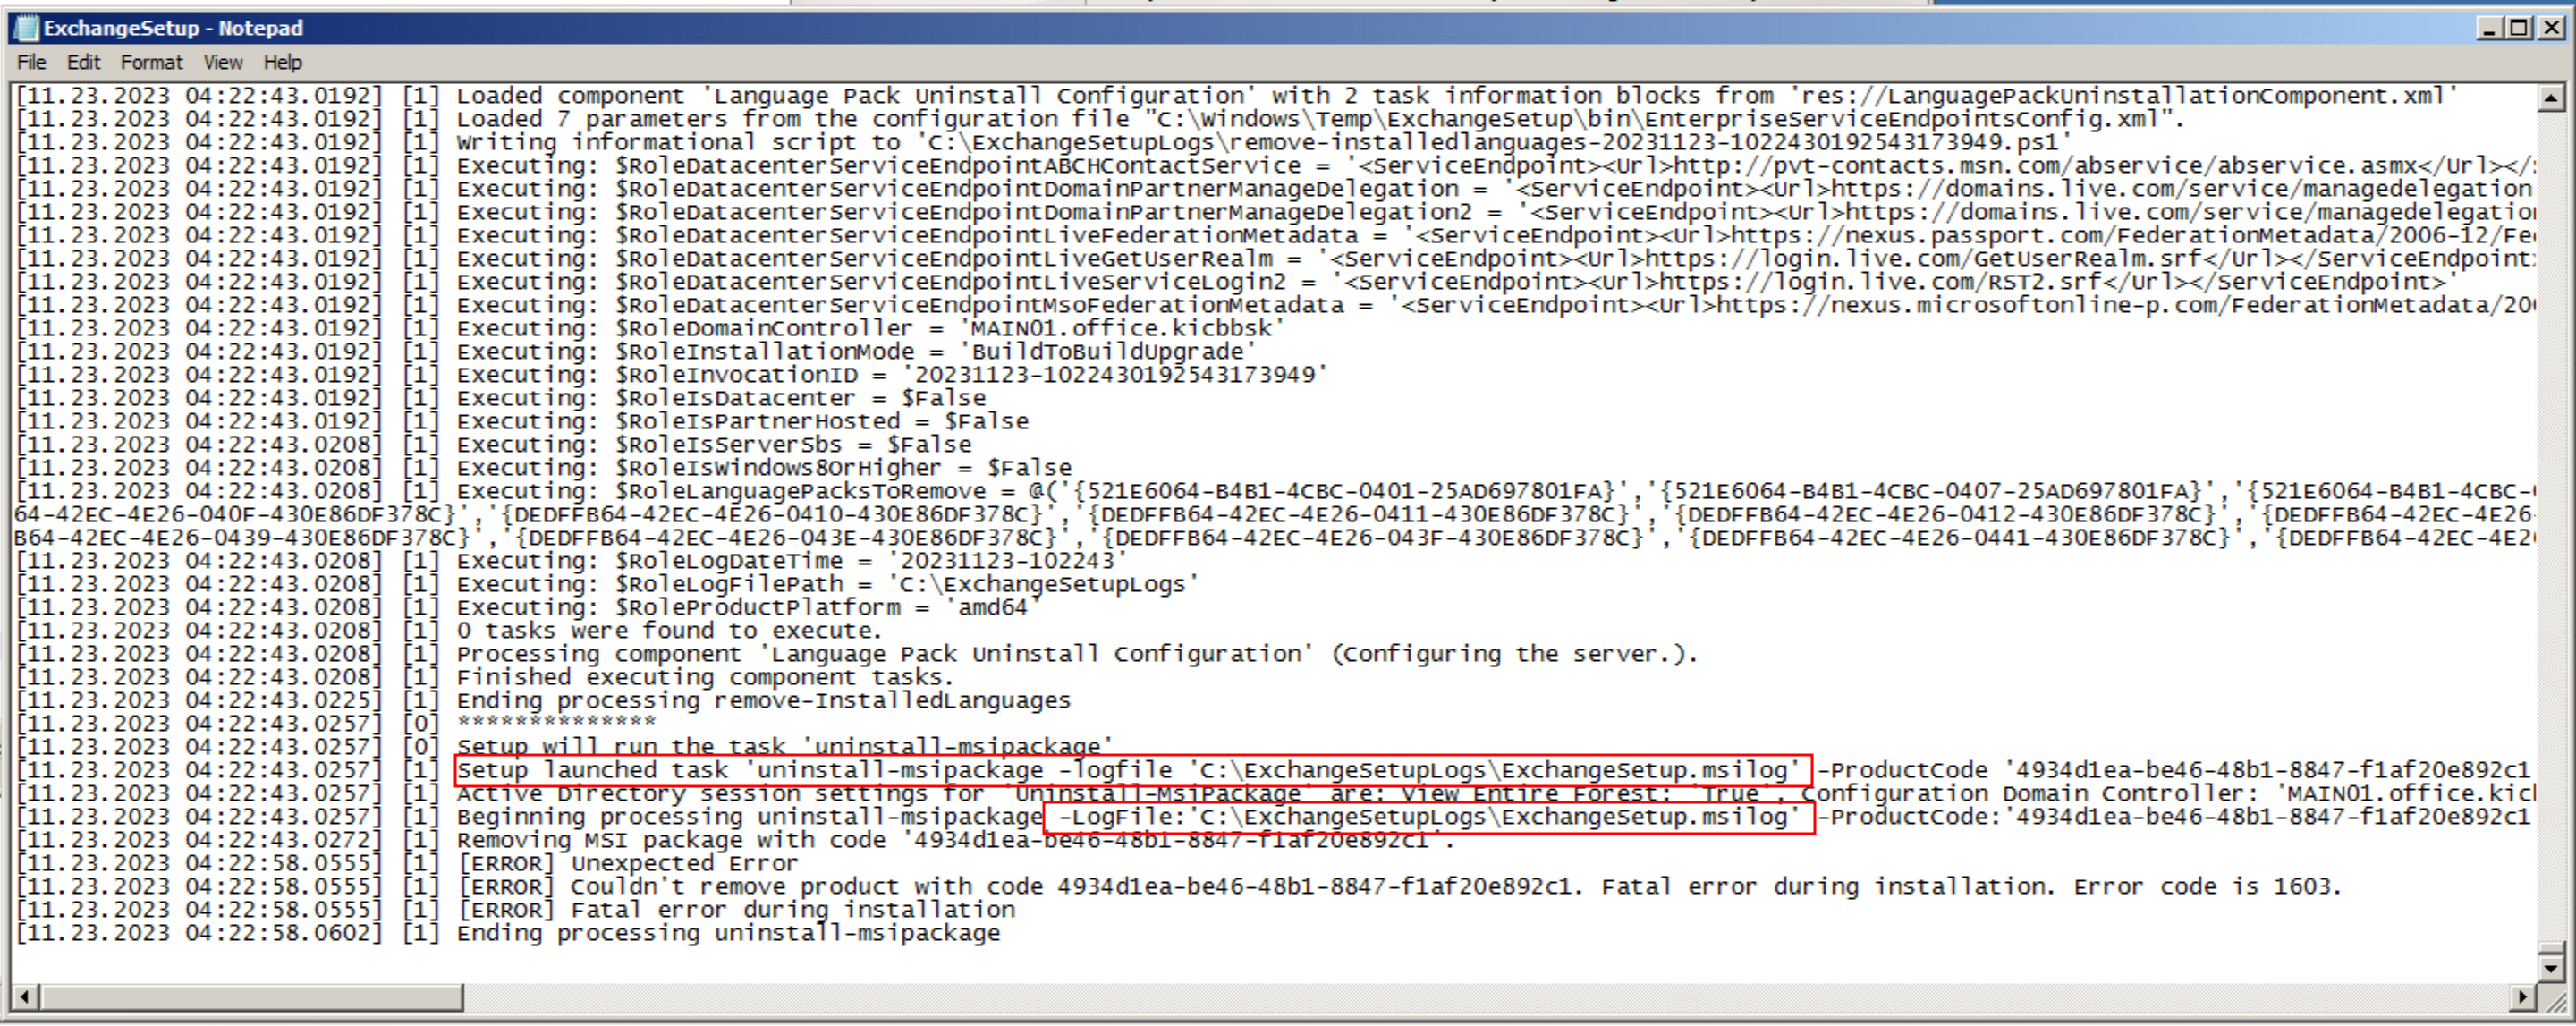Click the line 'Ending processing remove-InstalledLanguages'
The height and width of the screenshot is (1026, 2576).
[x=543, y=700]
